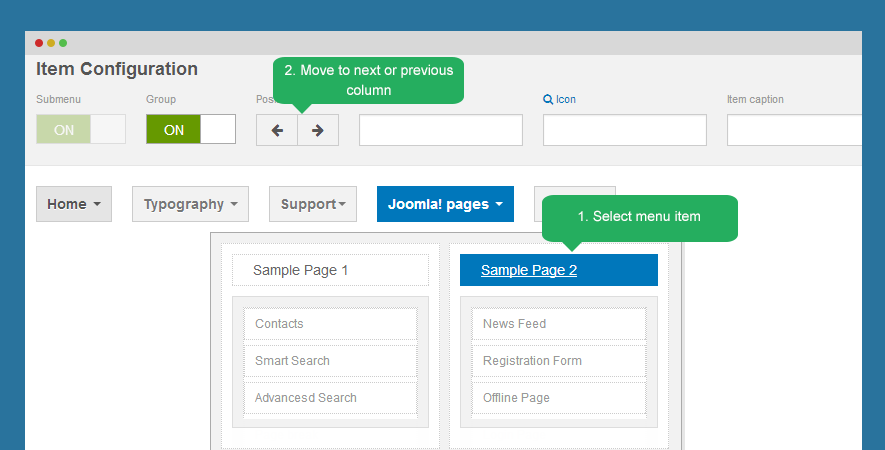Click the magnifier icon beside Icon label

pyautogui.click(x=548, y=100)
